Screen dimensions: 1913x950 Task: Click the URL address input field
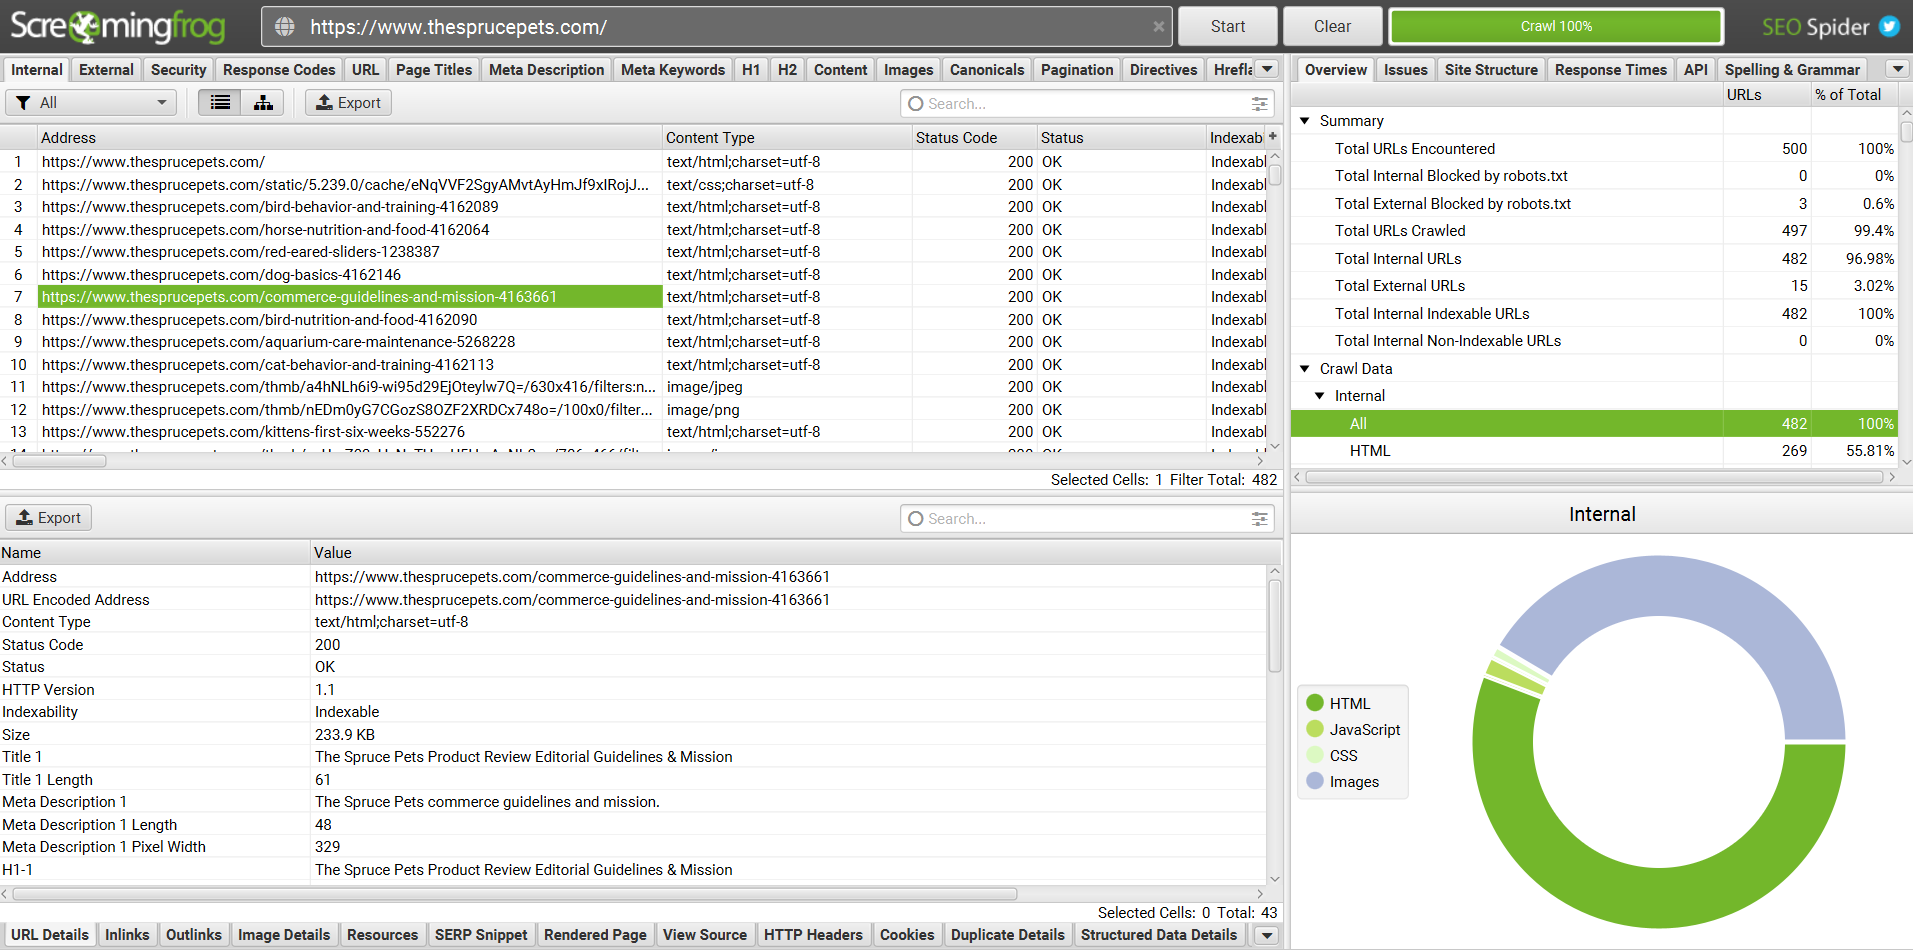(717, 27)
